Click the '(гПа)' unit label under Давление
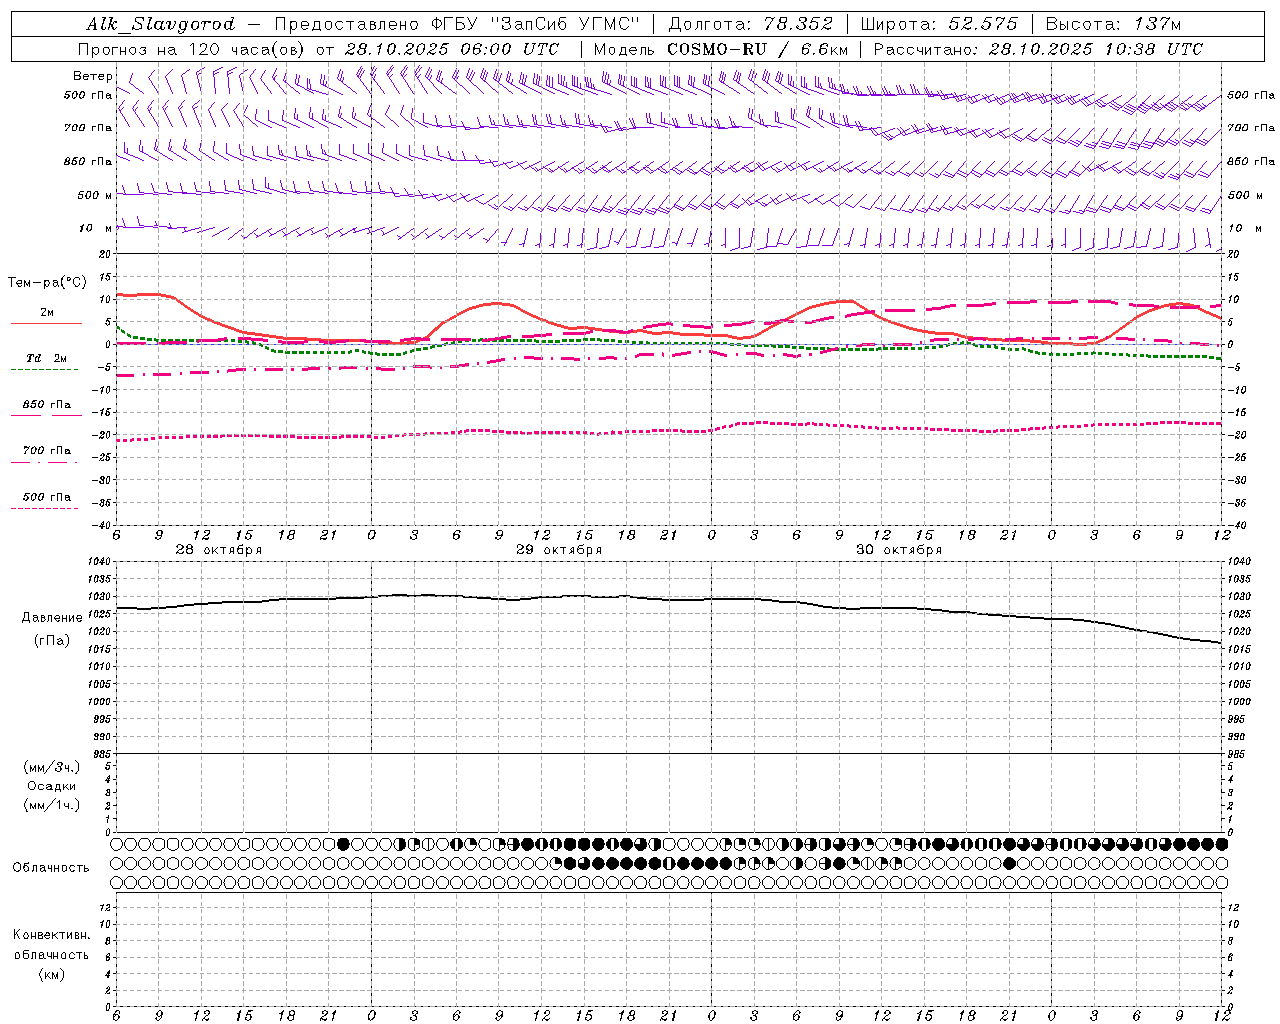 pos(52,641)
